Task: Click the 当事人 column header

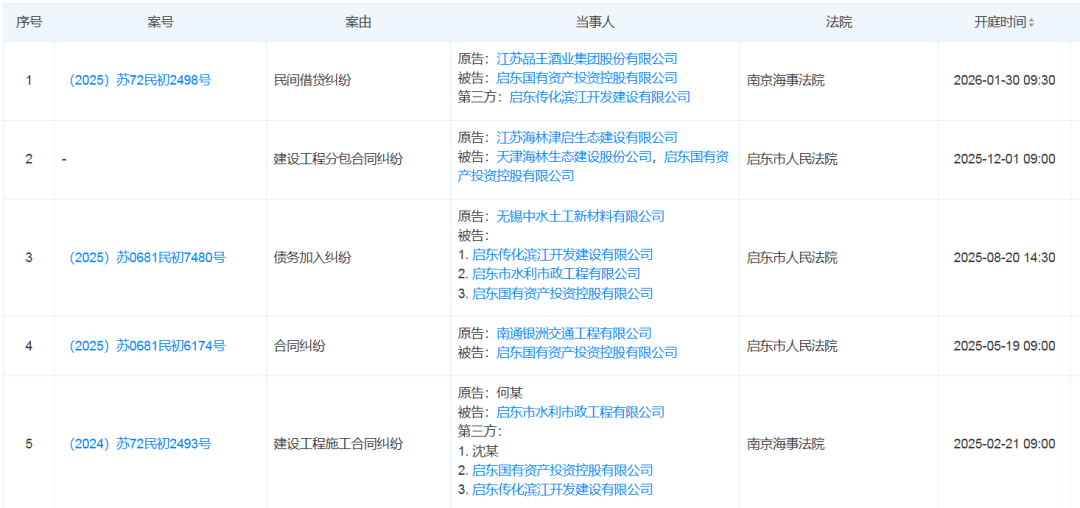Action: 595,23
